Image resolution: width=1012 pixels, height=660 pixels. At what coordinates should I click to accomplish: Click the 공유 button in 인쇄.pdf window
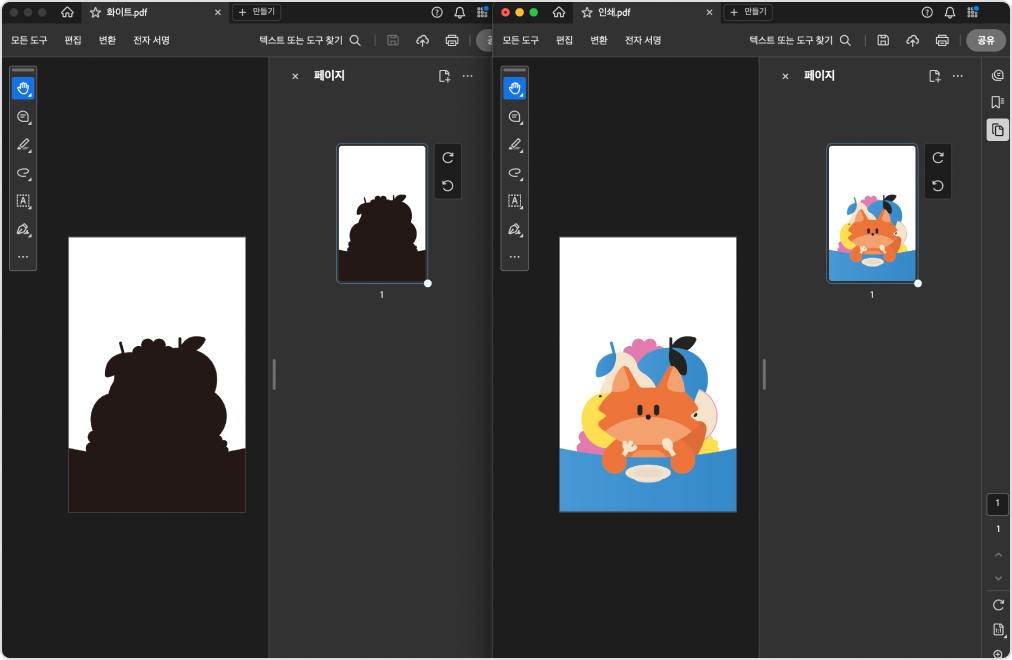tap(985, 40)
